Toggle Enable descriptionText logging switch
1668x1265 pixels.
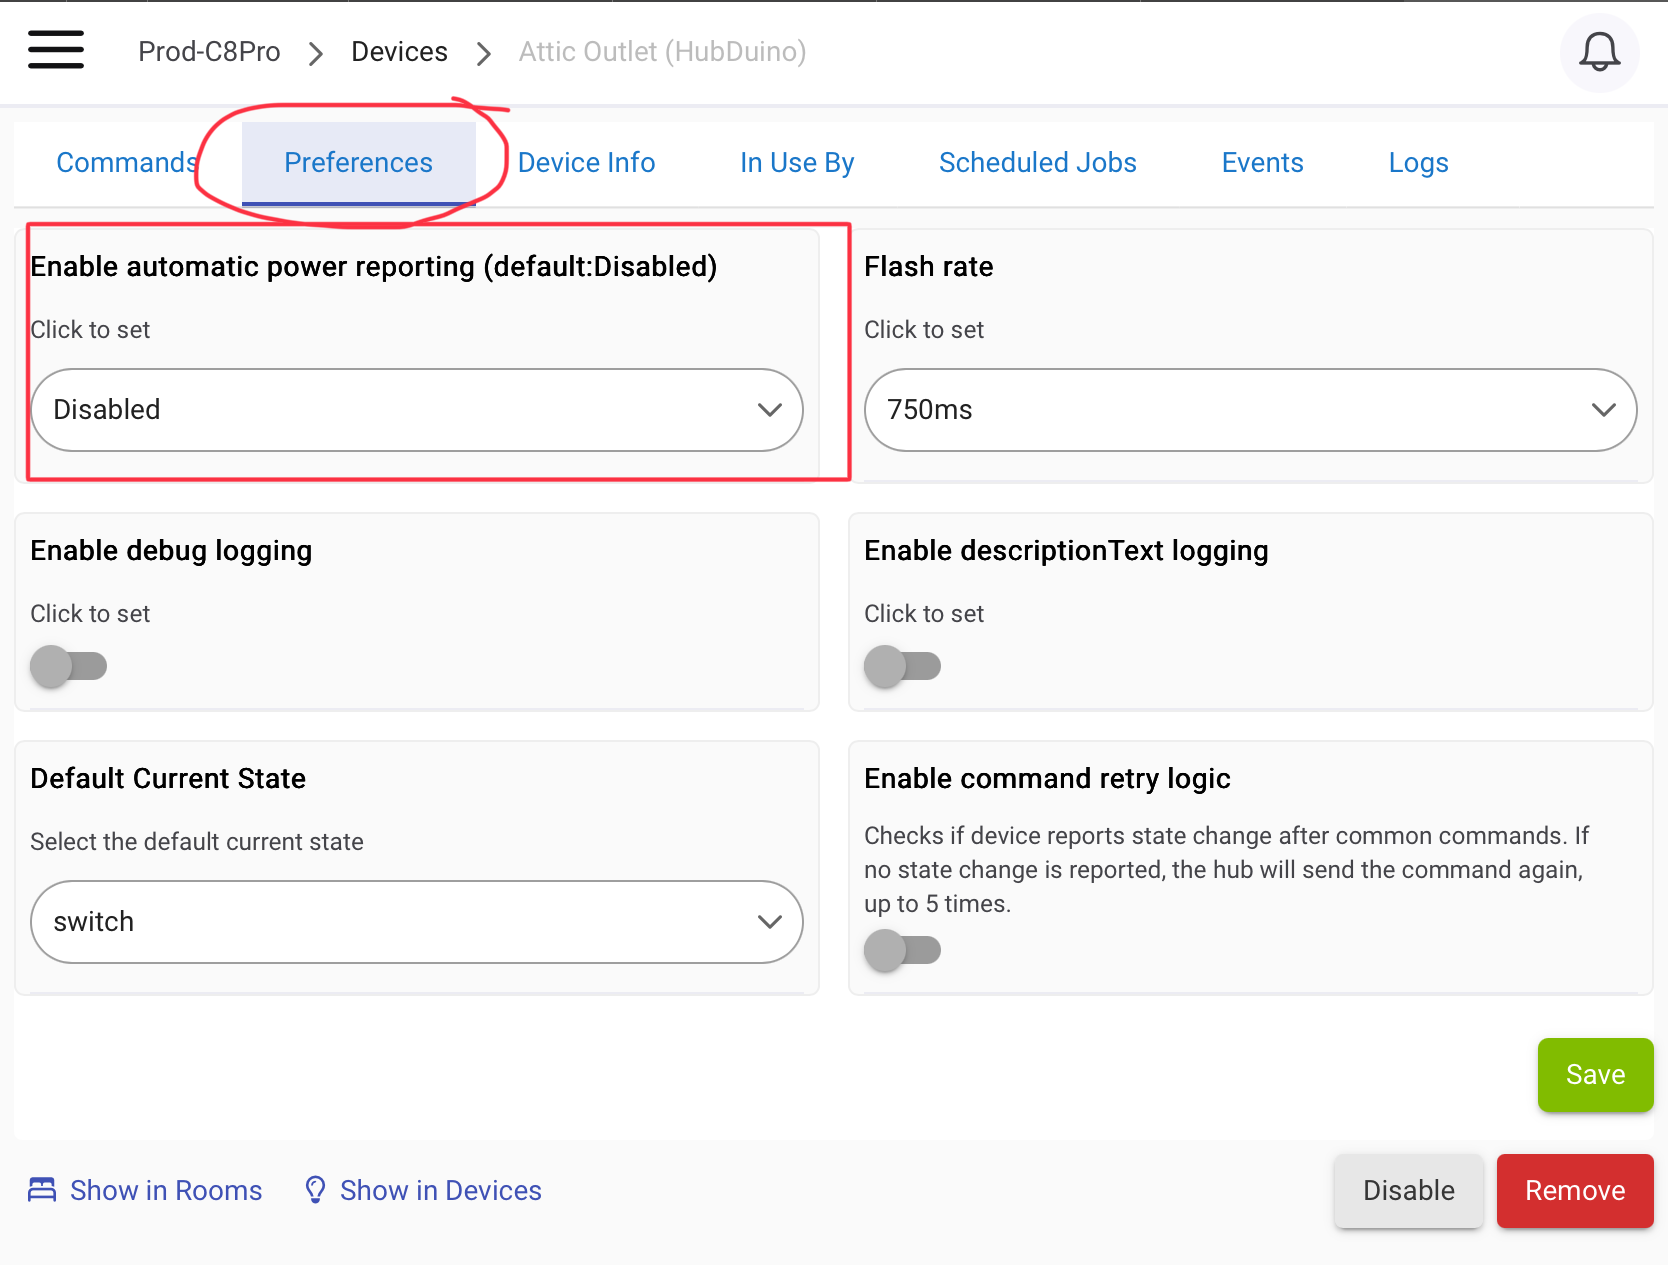(902, 666)
